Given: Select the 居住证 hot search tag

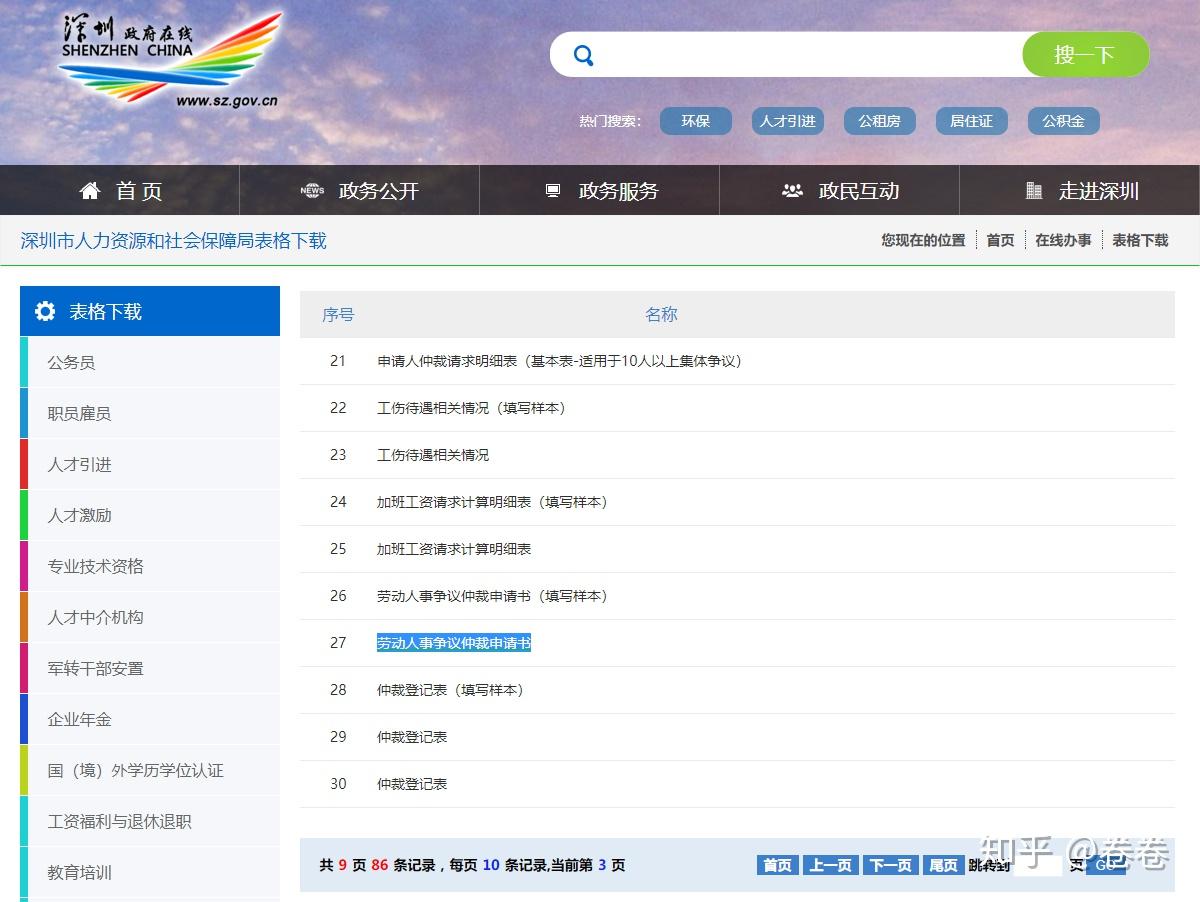Looking at the screenshot, I should (x=972, y=121).
